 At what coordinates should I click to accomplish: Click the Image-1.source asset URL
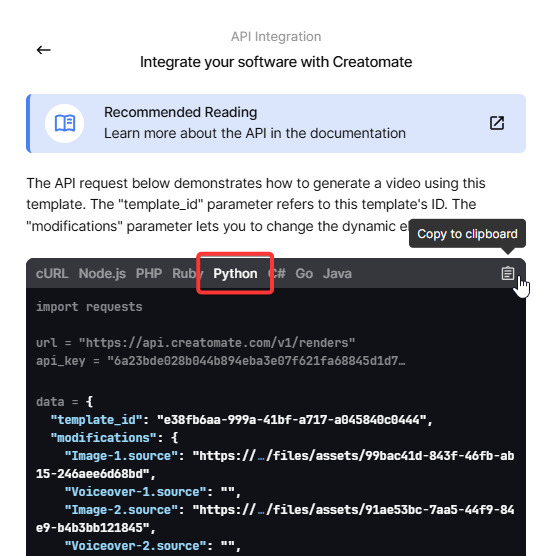click(275, 465)
